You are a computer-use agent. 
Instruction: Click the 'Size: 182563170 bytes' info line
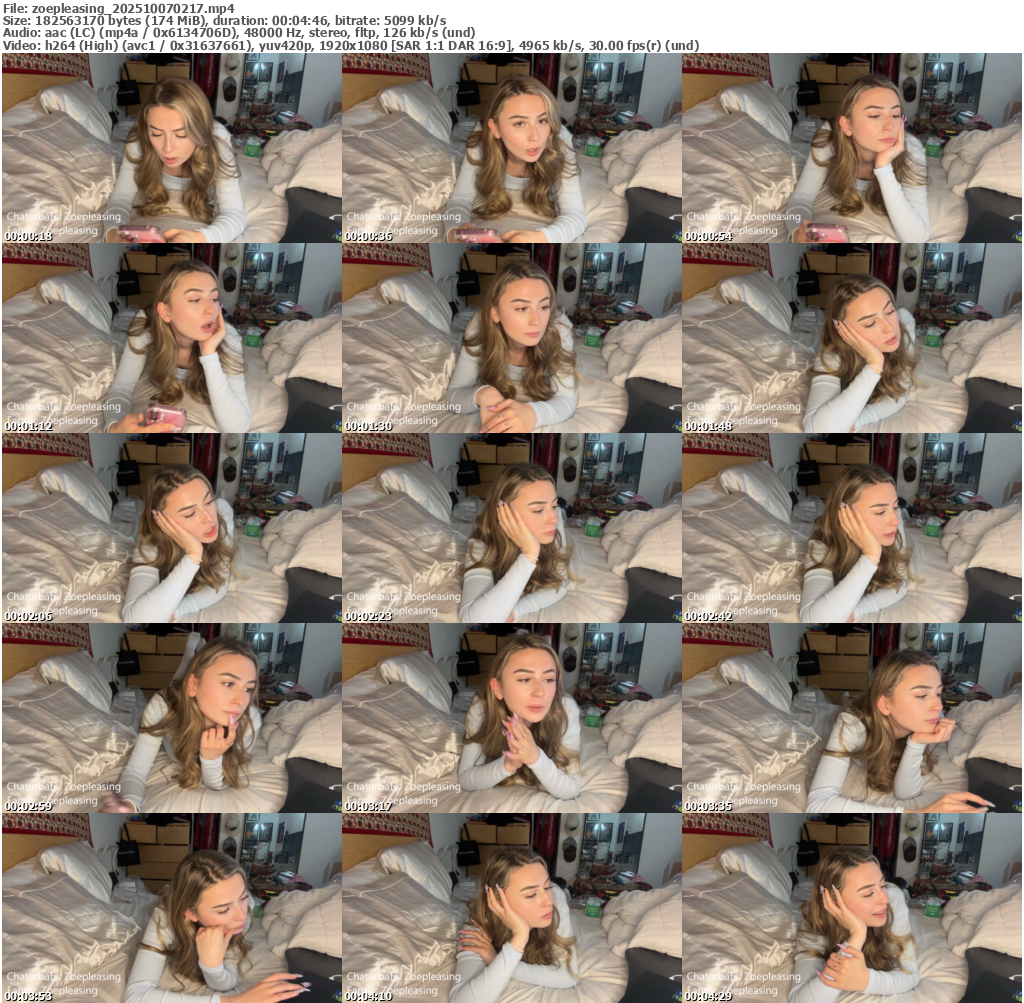(225, 20)
